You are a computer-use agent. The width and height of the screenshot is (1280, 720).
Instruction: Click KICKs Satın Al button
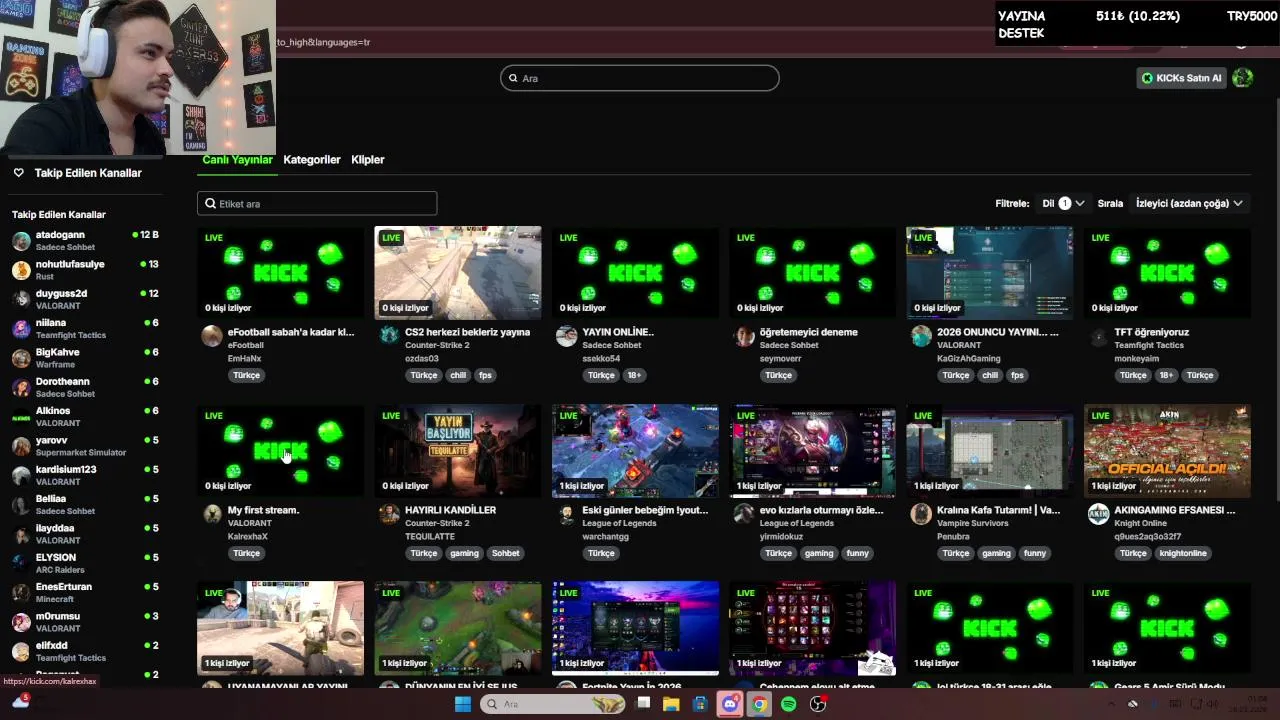pos(1182,78)
